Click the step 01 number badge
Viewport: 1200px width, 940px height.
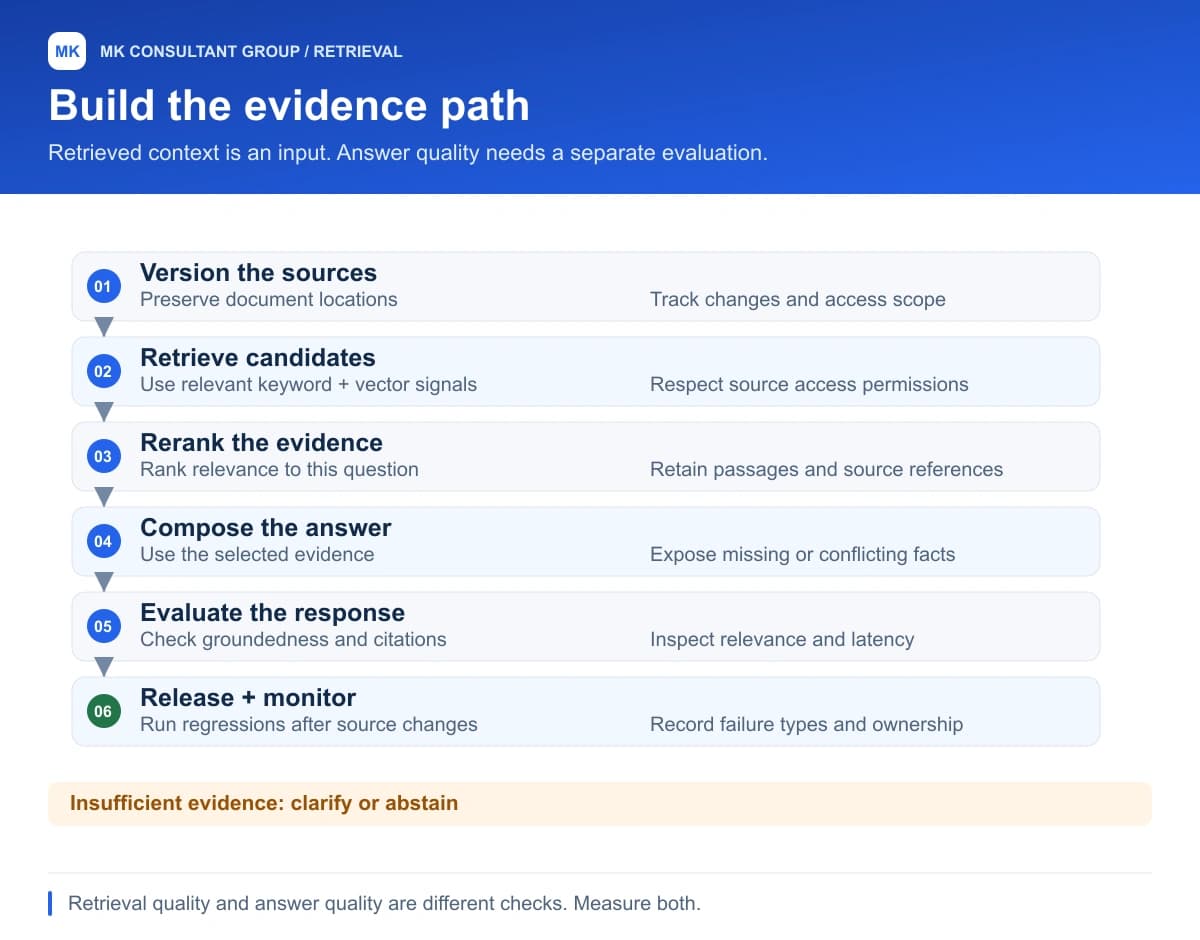point(103,286)
